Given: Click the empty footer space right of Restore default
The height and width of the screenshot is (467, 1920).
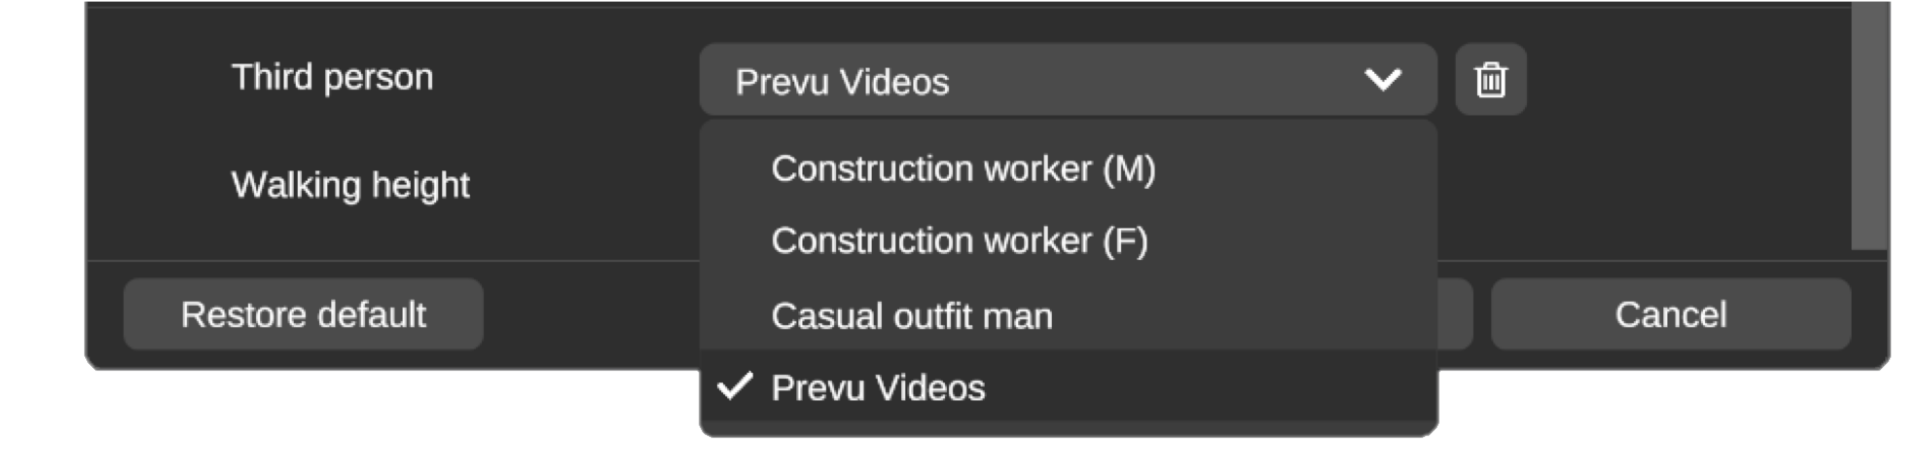Looking at the screenshot, I should pos(590,314).
